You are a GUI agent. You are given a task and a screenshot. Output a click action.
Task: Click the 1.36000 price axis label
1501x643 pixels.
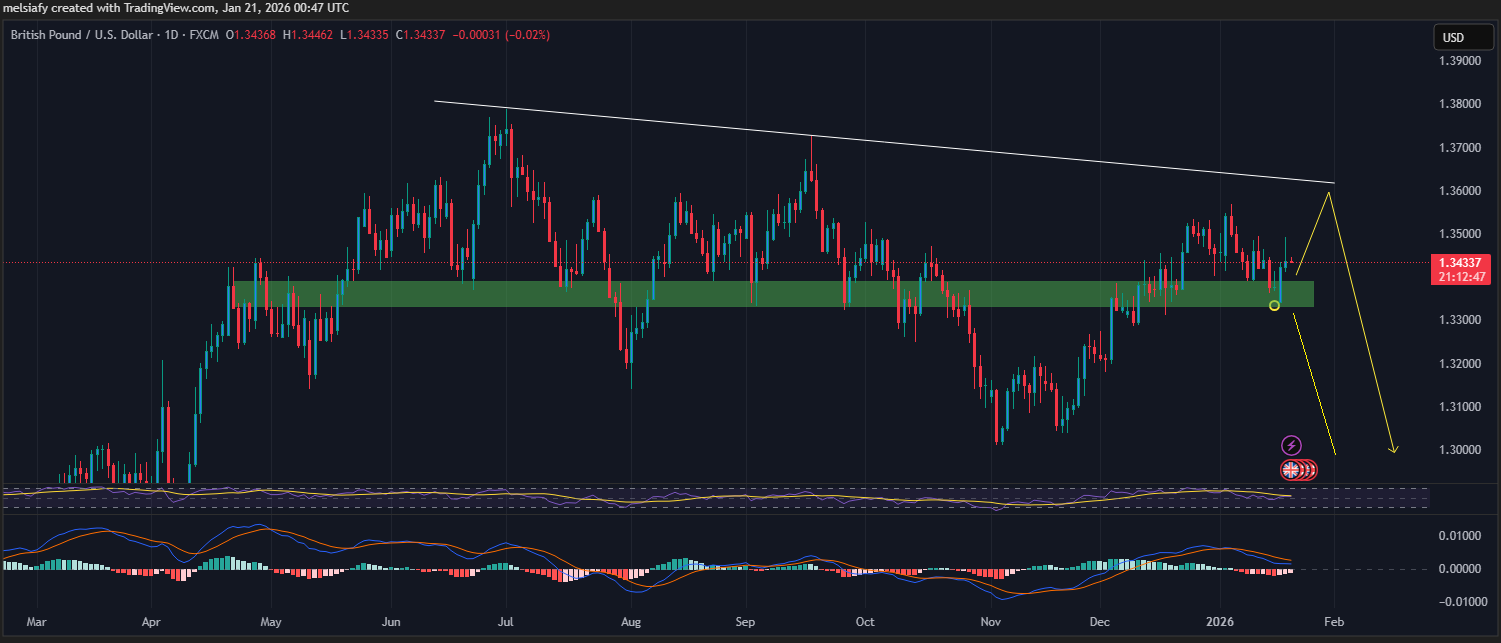[1460, 191]
